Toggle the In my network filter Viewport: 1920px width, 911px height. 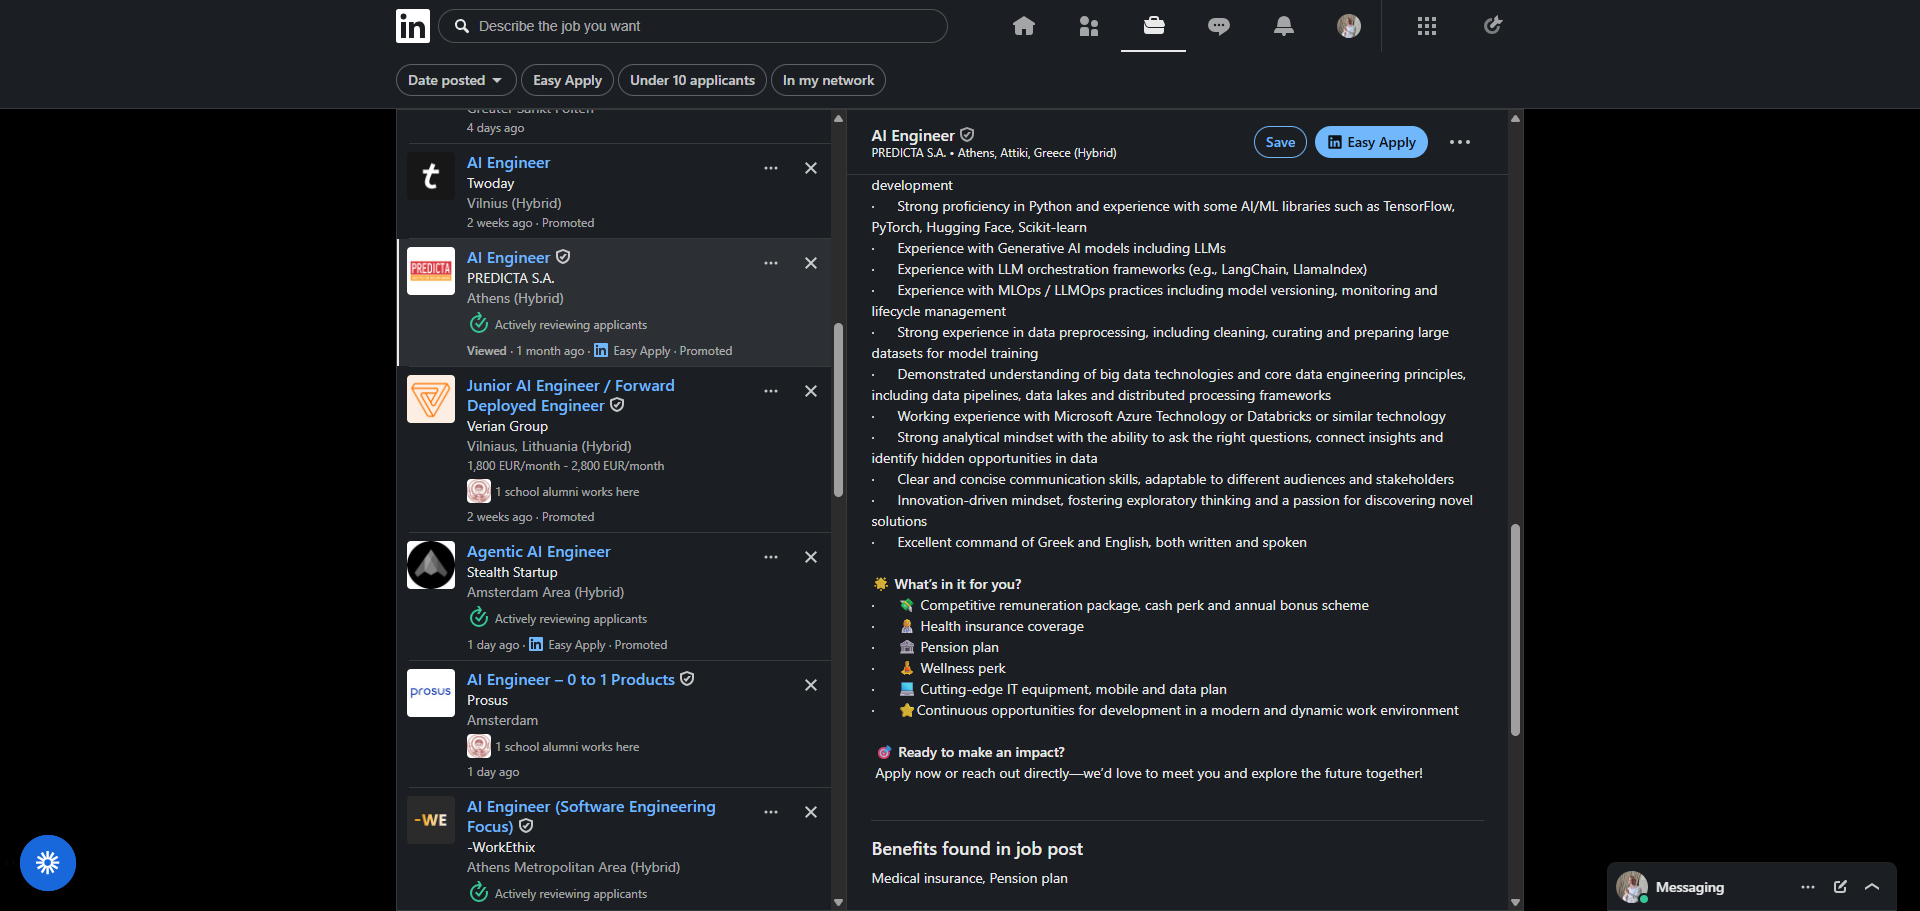(x=828, y=80)
